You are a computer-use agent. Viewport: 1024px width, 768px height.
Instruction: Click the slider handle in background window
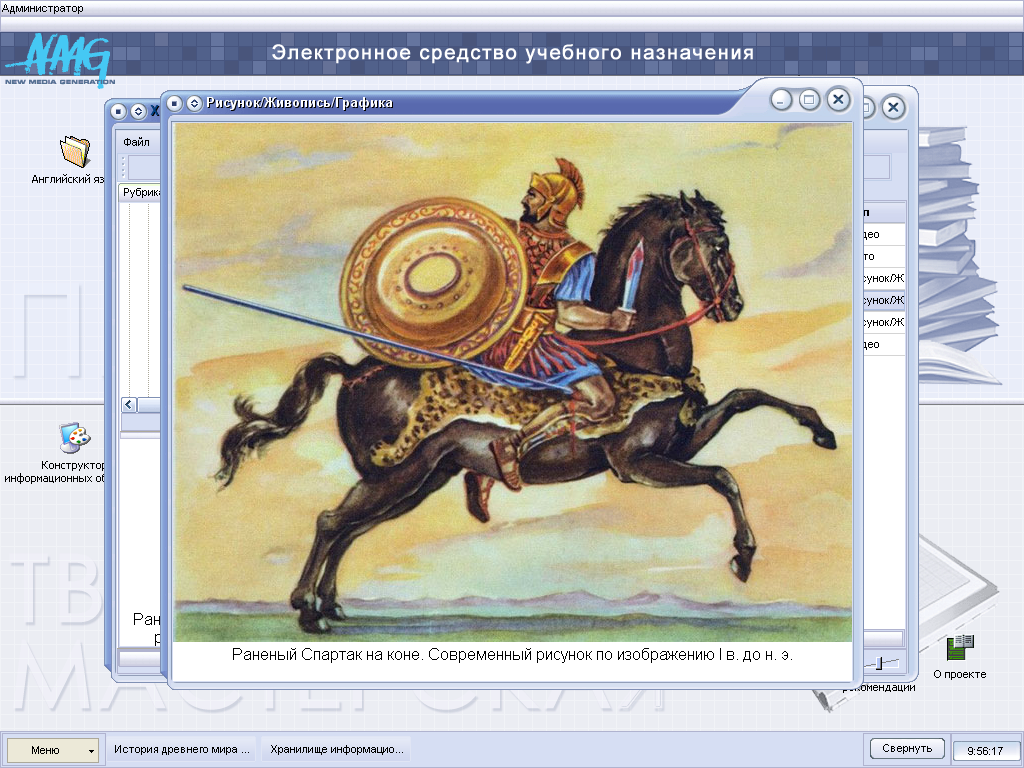(879, 661)
